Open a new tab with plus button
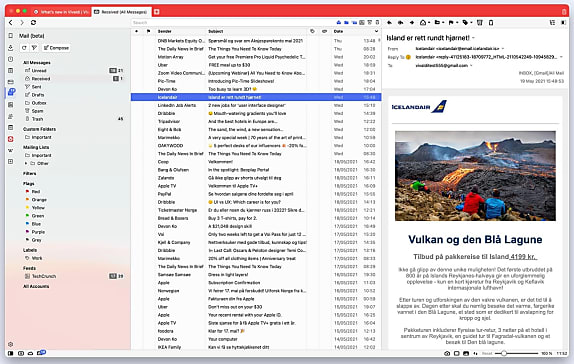Screen dimensions: 574x364 (x=156, y=12)
